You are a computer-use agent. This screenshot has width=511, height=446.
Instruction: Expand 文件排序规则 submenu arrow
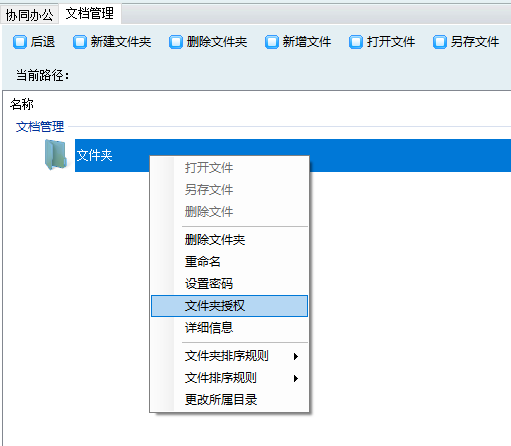coord(296,378)
